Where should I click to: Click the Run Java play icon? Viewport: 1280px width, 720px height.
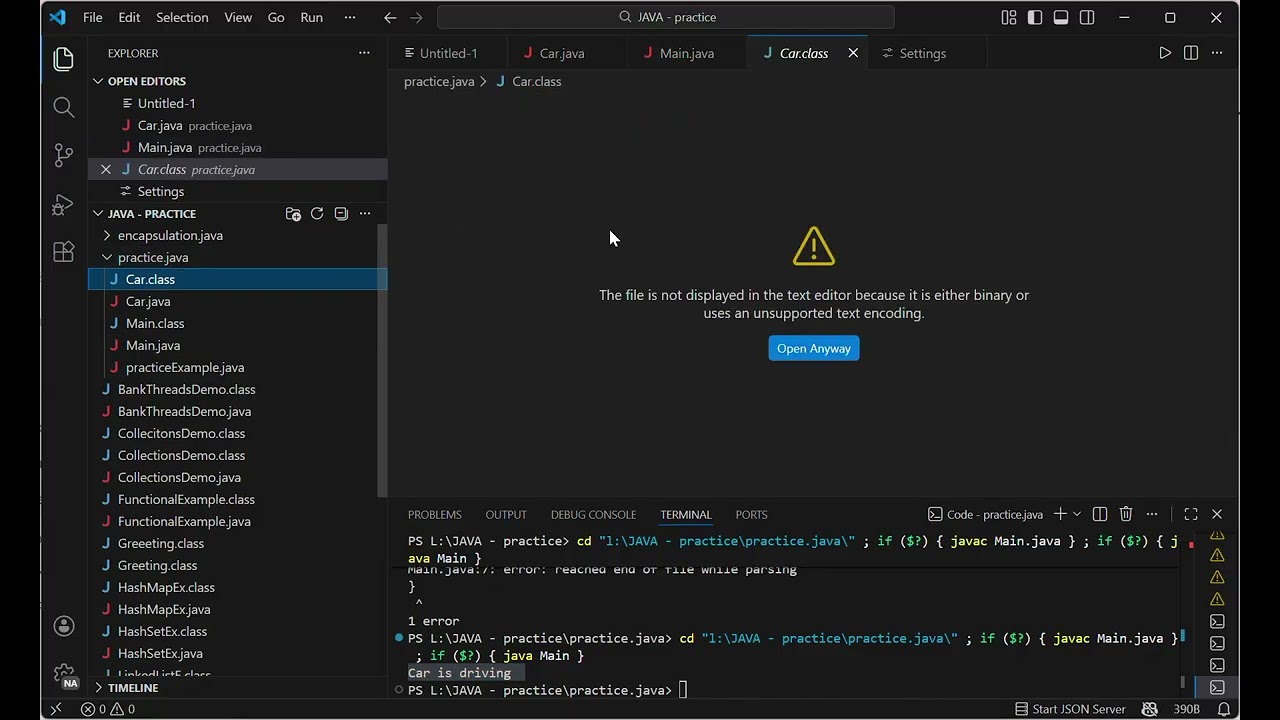pyautogui.click(x=1165, y=53)
